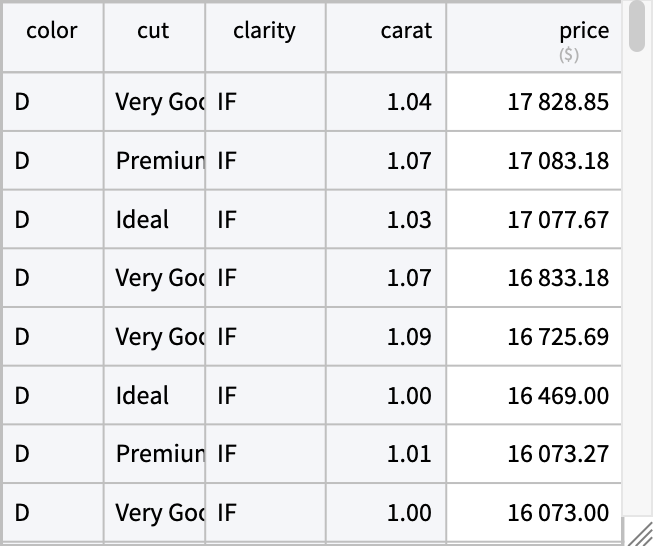The height and width of the screenshot is (546, 654).
Task: Select the price ($) column header
Action: (x=533, y=38)
